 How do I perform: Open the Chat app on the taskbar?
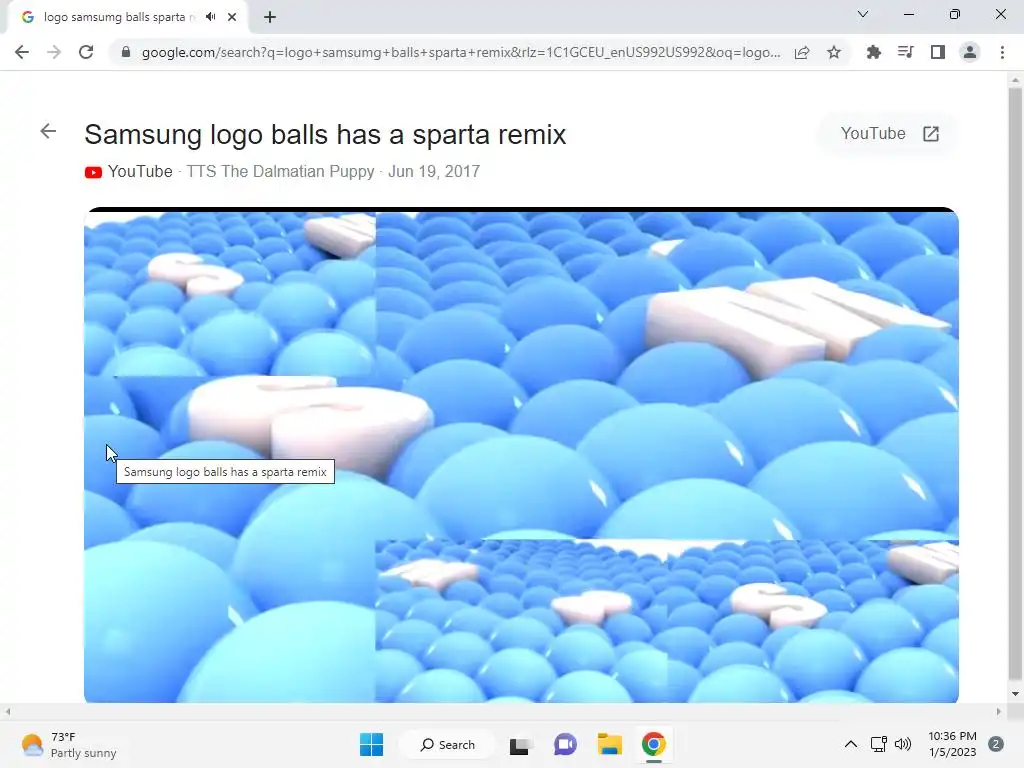[x=565, y=744]
